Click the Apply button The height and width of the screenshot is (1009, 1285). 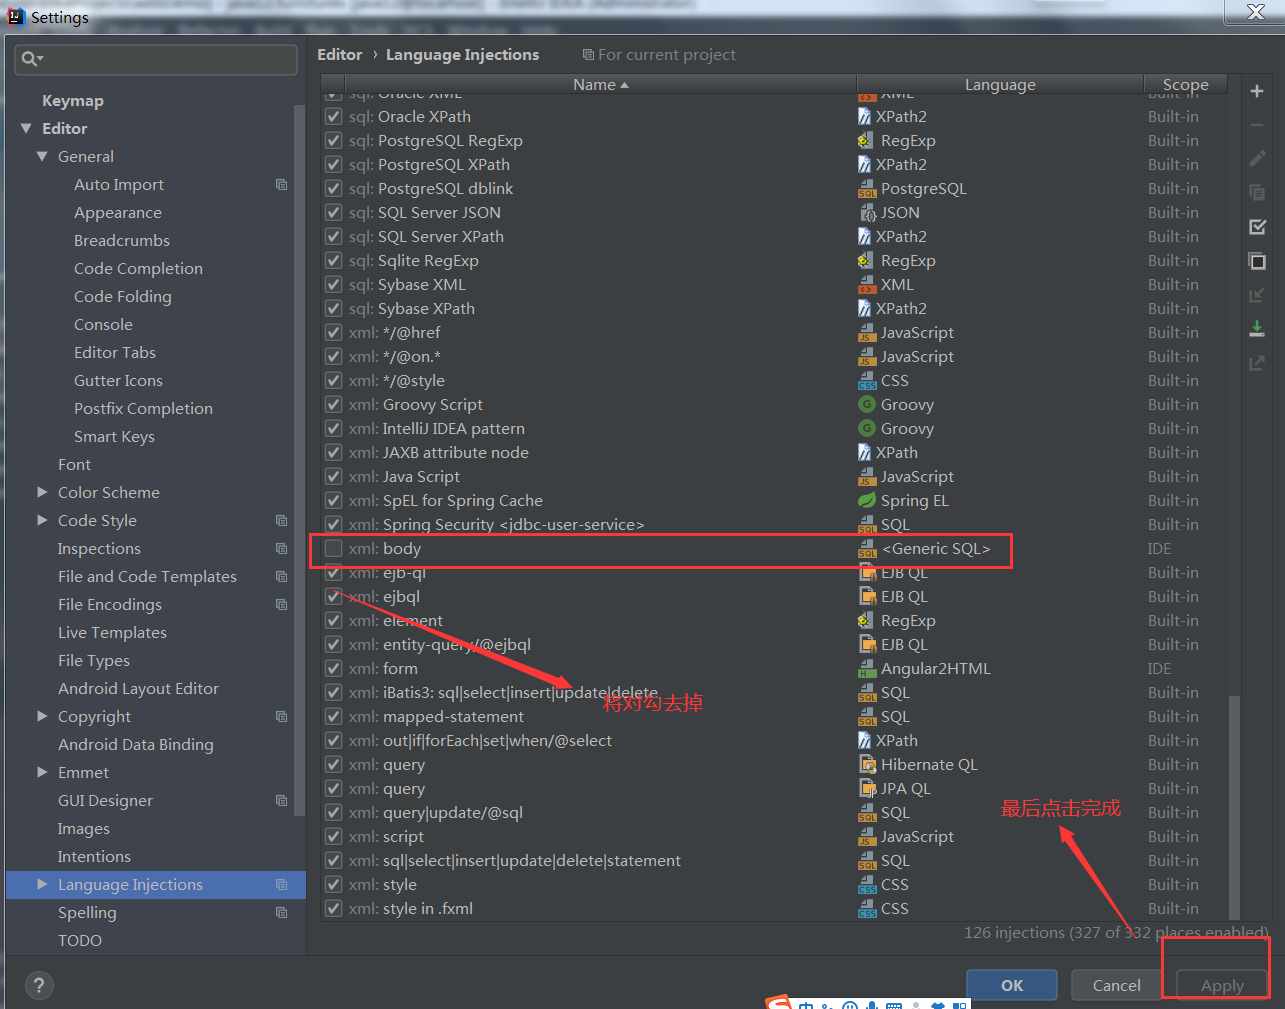coord(1222,985)
